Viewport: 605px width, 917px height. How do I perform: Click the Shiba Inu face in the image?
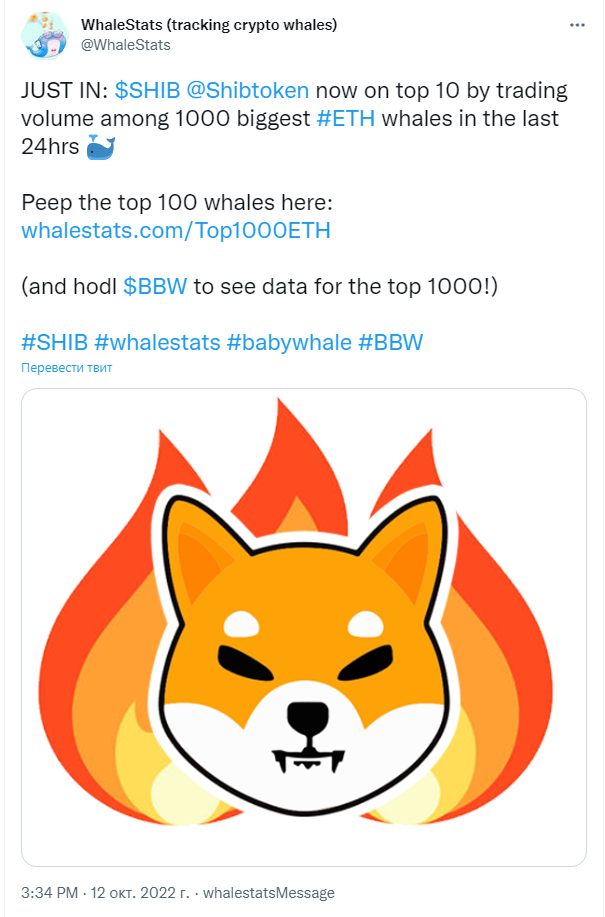pos(305,652)
